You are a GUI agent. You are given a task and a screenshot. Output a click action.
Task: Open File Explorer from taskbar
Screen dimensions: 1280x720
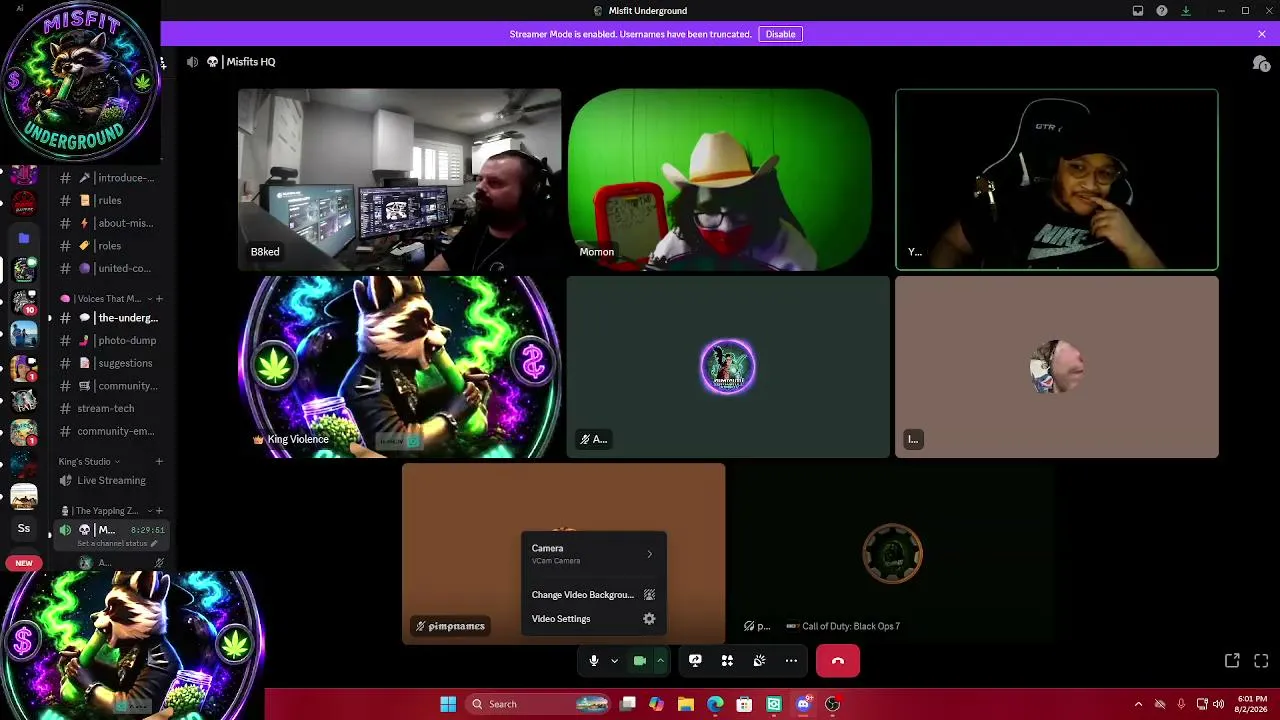coord(686,704)
